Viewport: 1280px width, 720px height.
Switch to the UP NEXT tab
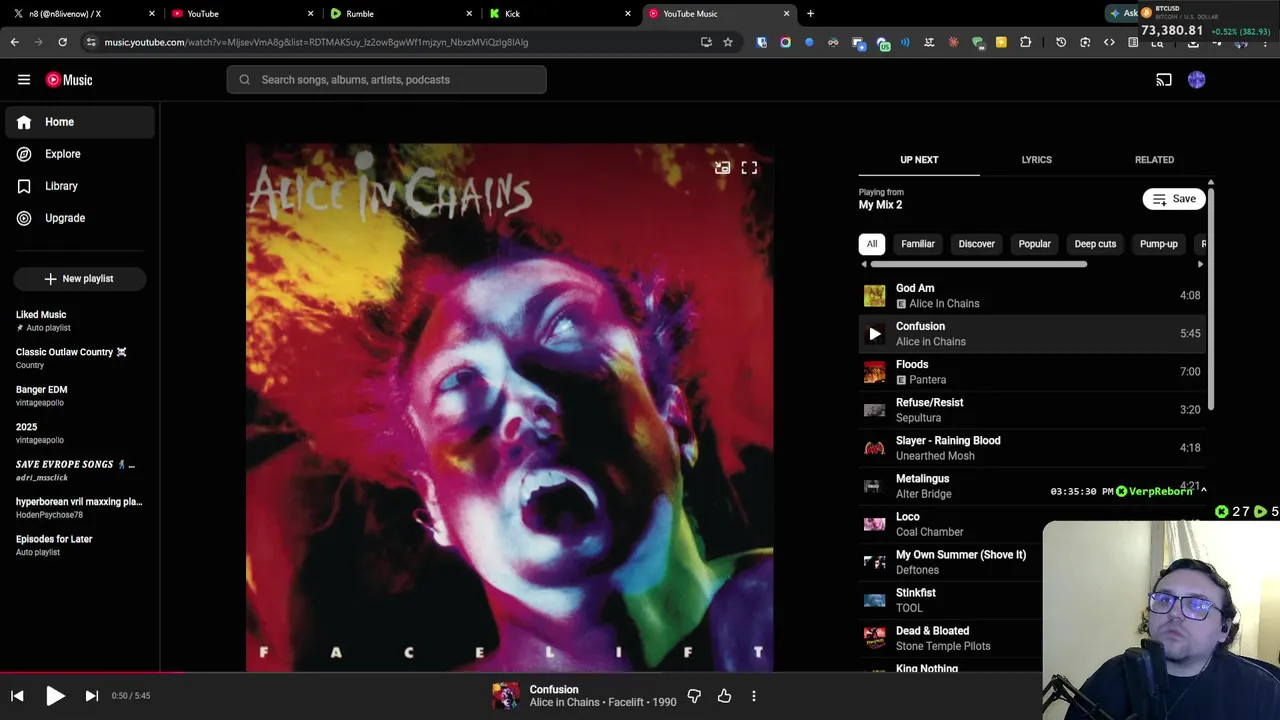[x=919, y=160]
